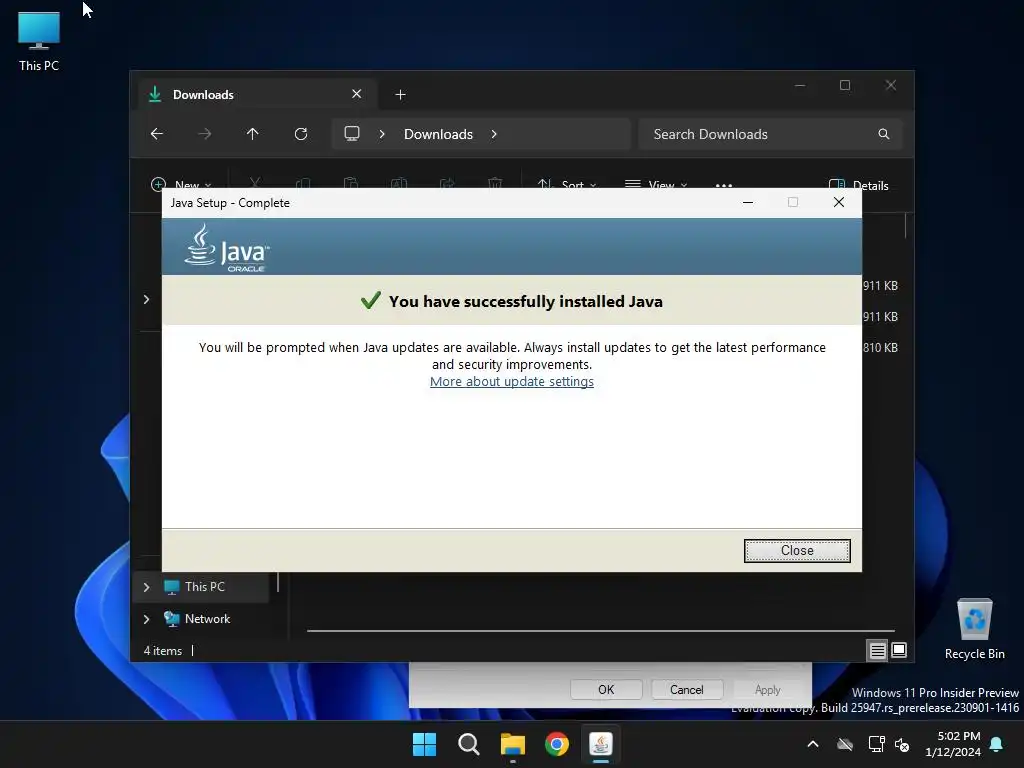
Task: Select This PC in the navigation pane
Action: (x=204, y=586)
